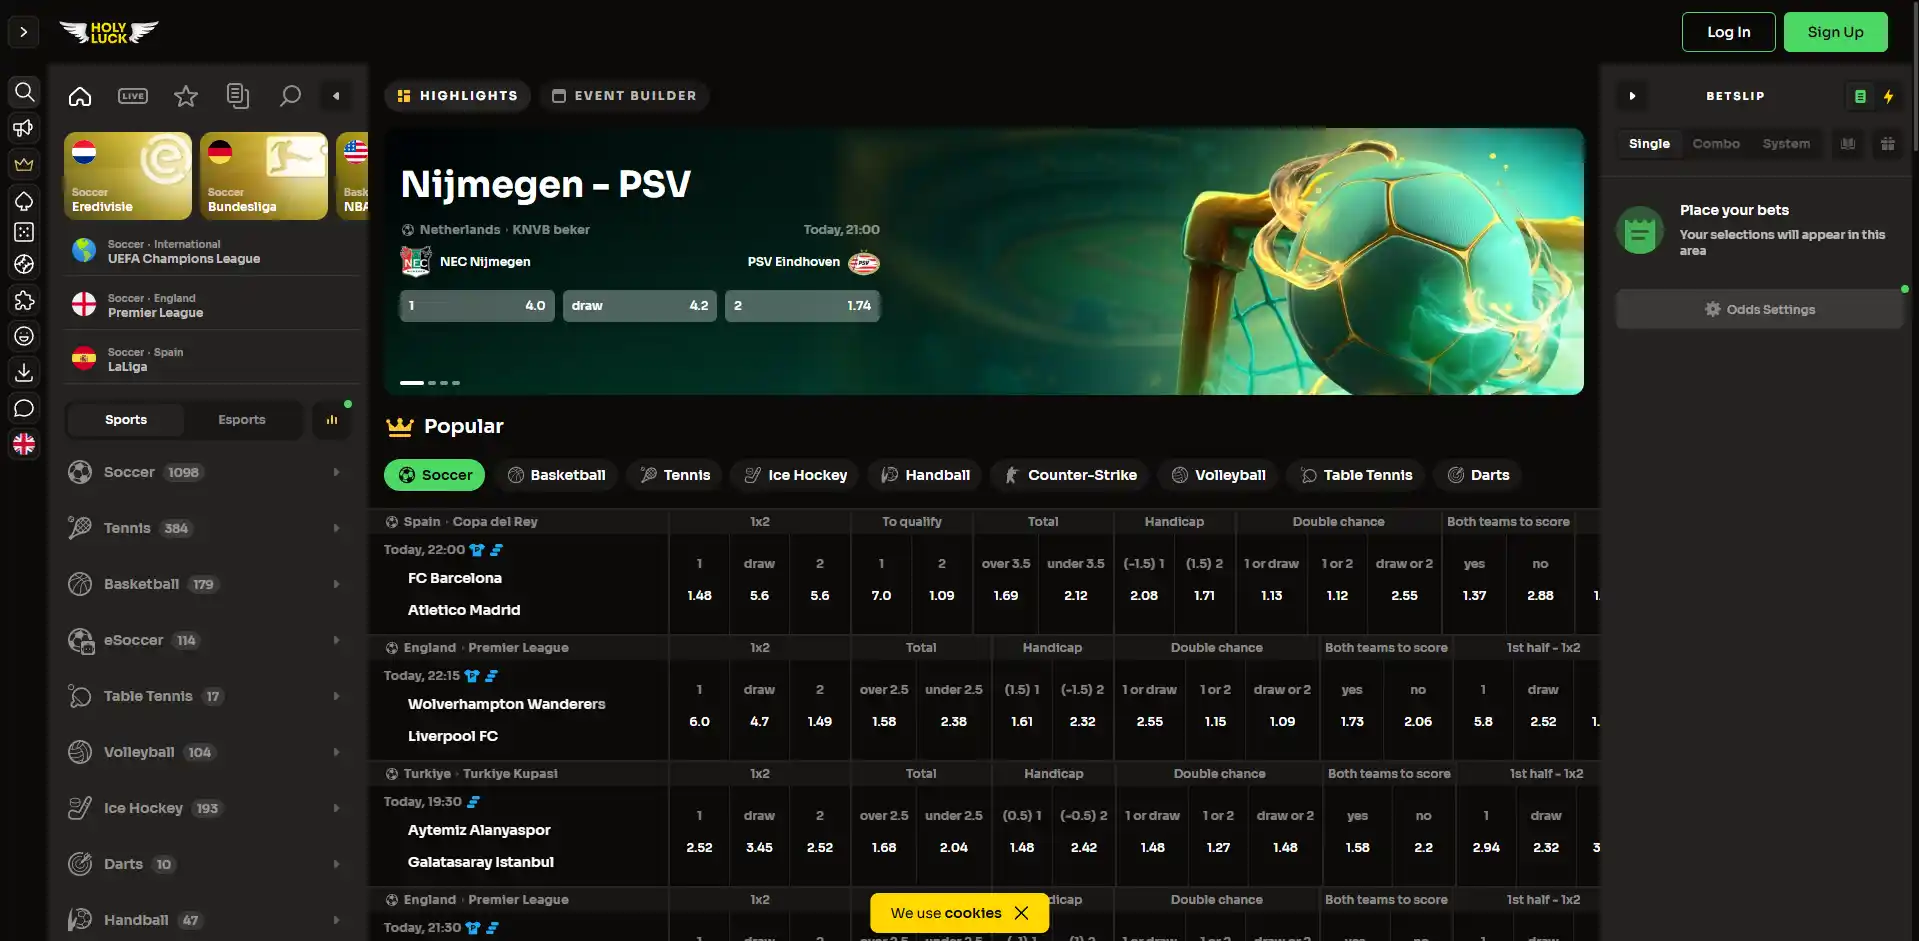The image size is (1919, 941).
Task: Switch to the Esports tab
Action: 242,420
